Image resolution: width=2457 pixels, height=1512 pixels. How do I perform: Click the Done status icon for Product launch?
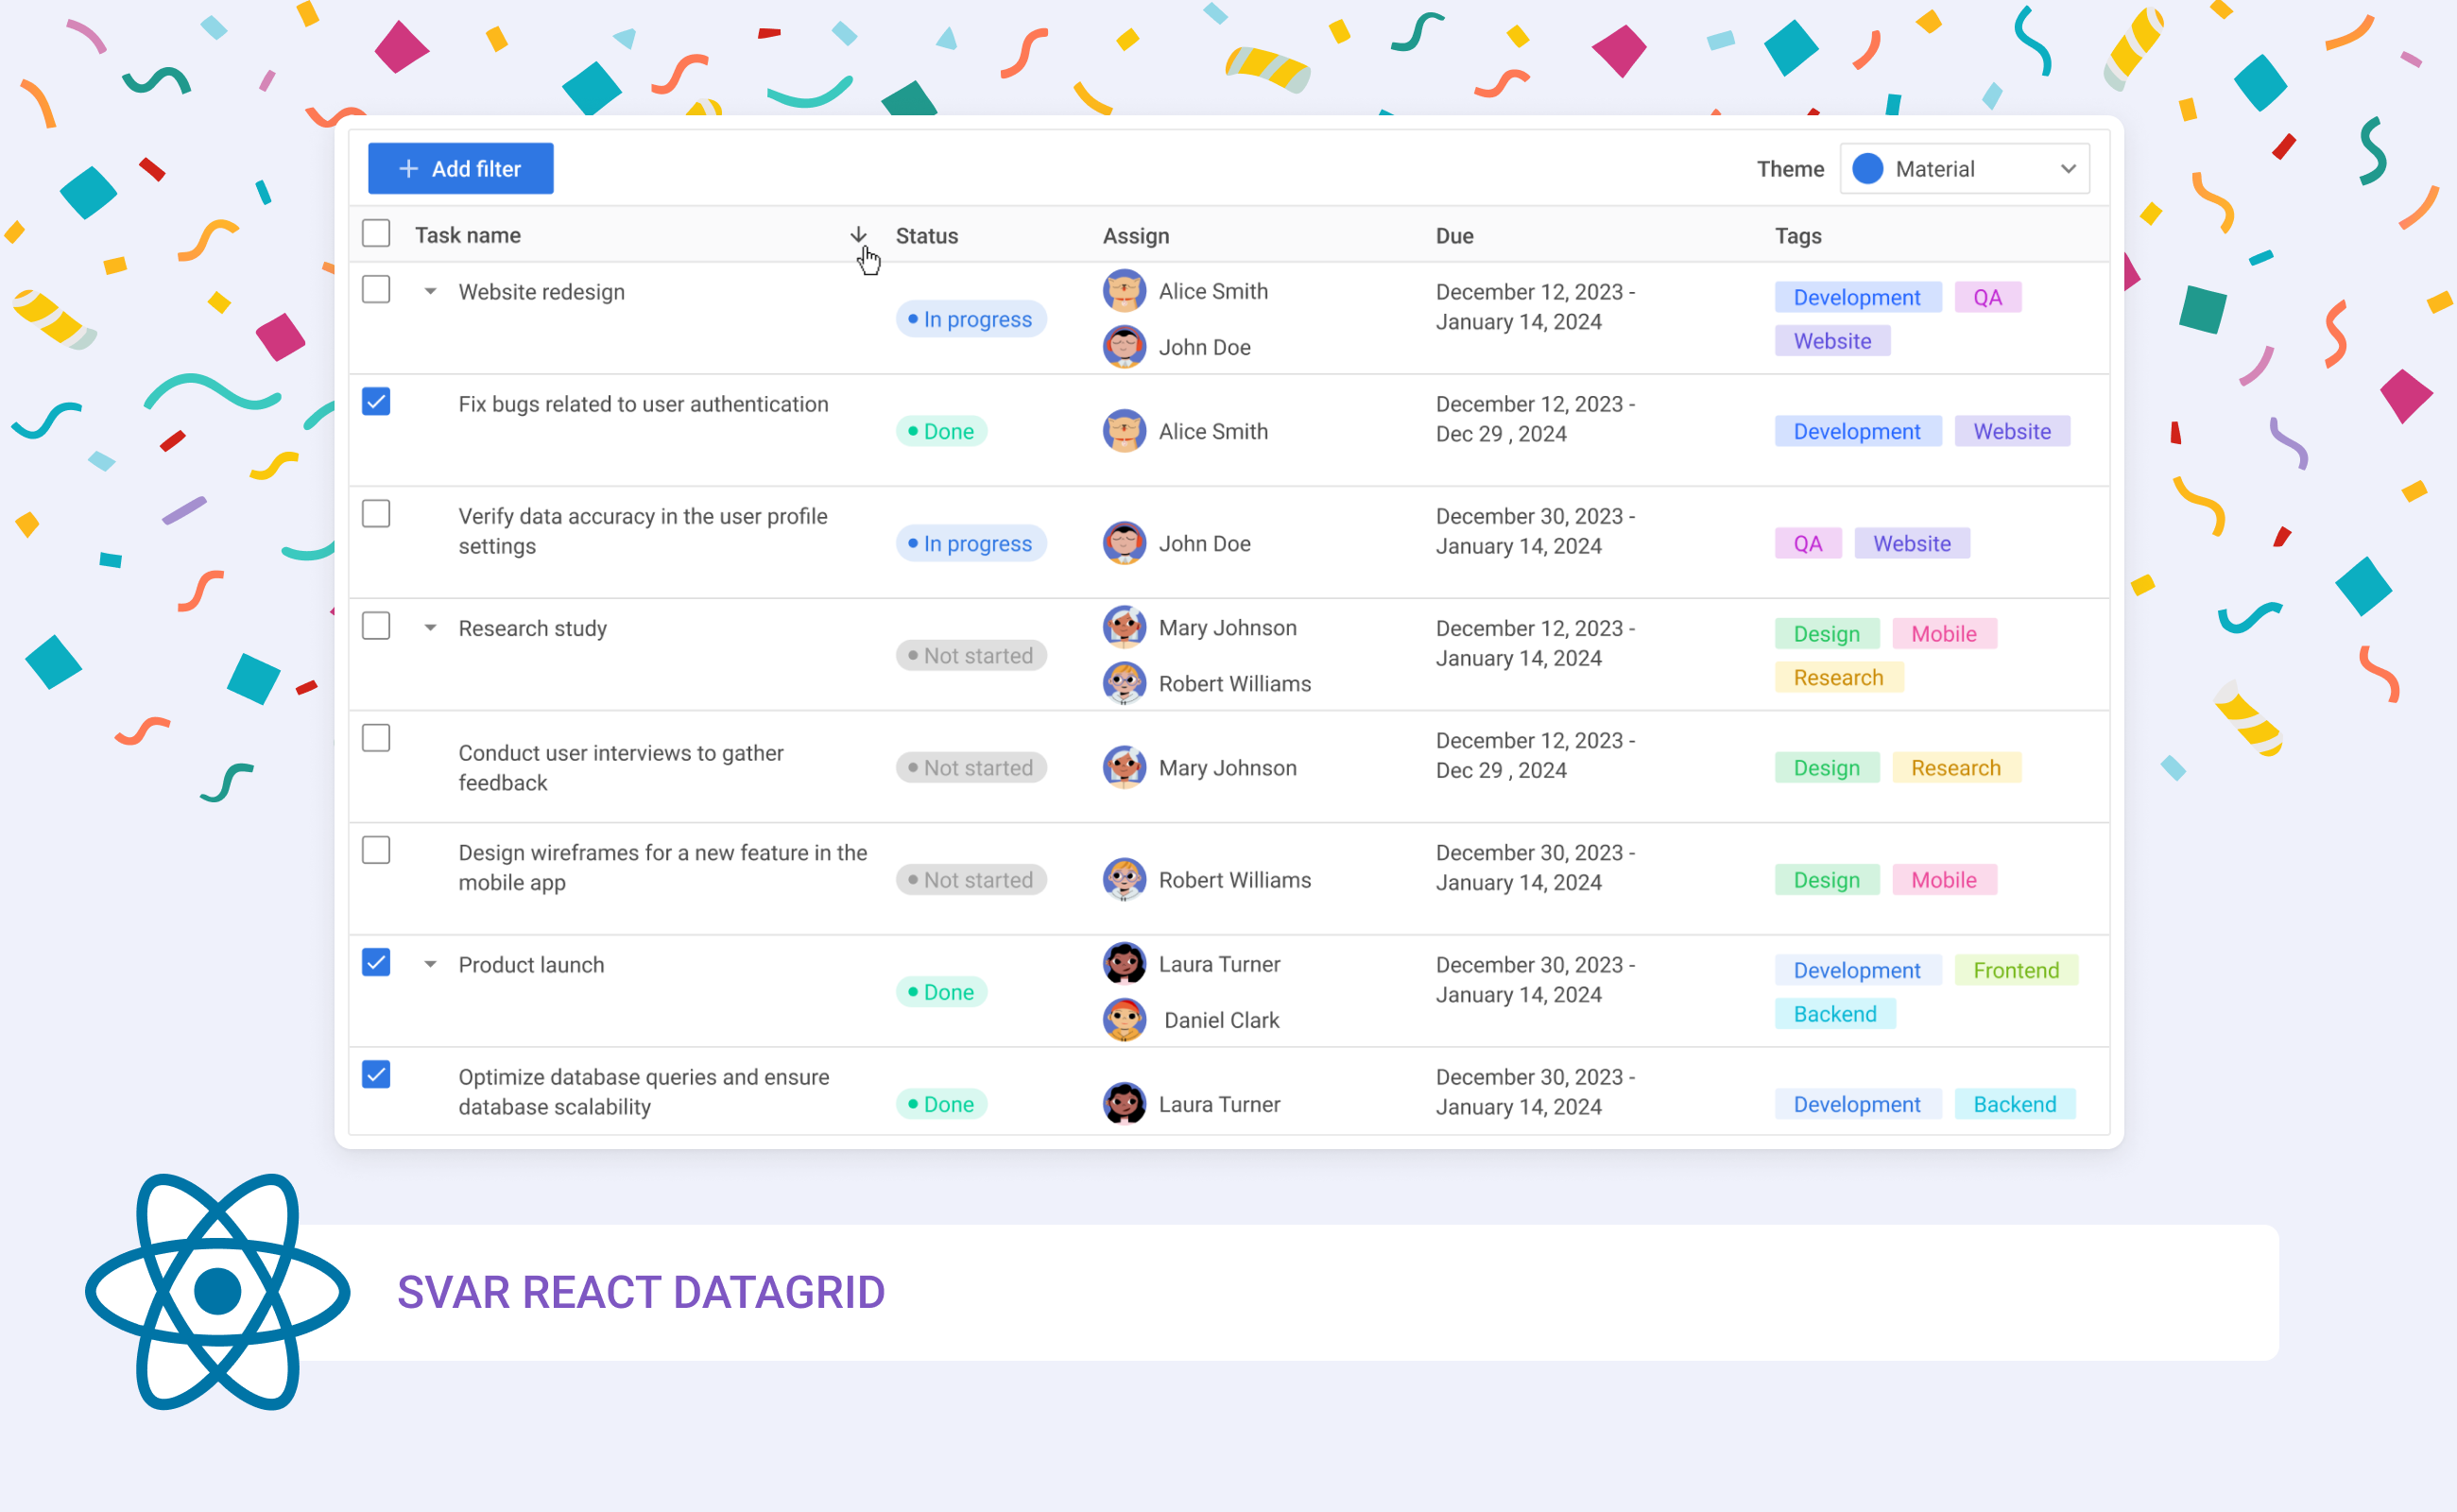(x=942, y=991)
